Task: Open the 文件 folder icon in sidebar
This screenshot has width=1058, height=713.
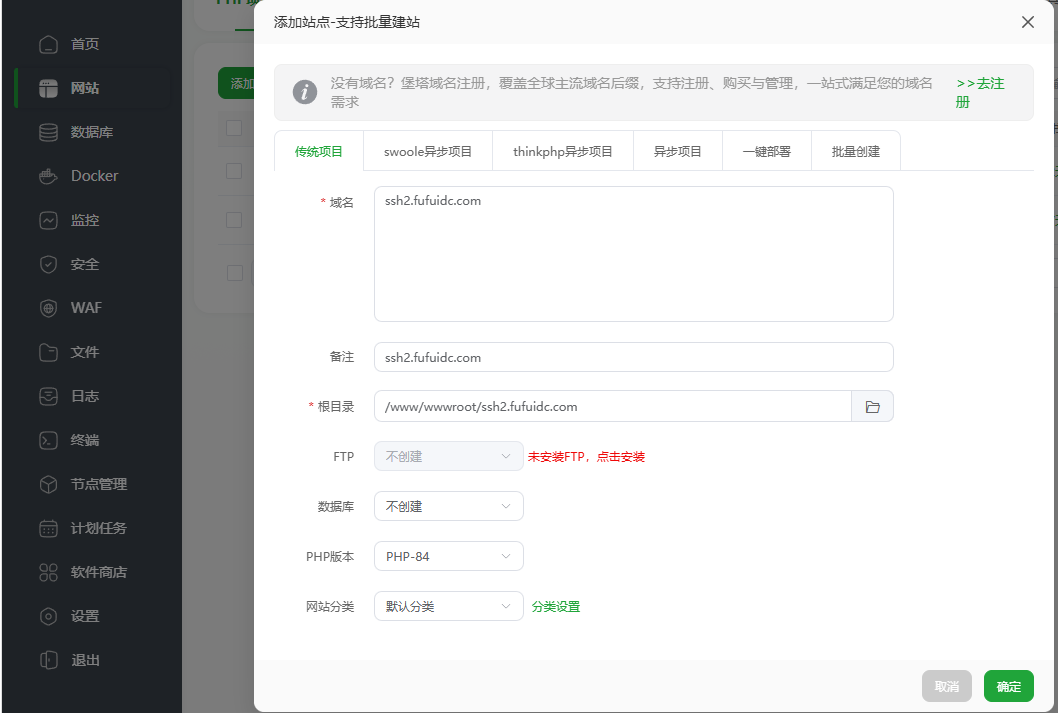Action: 49,352
